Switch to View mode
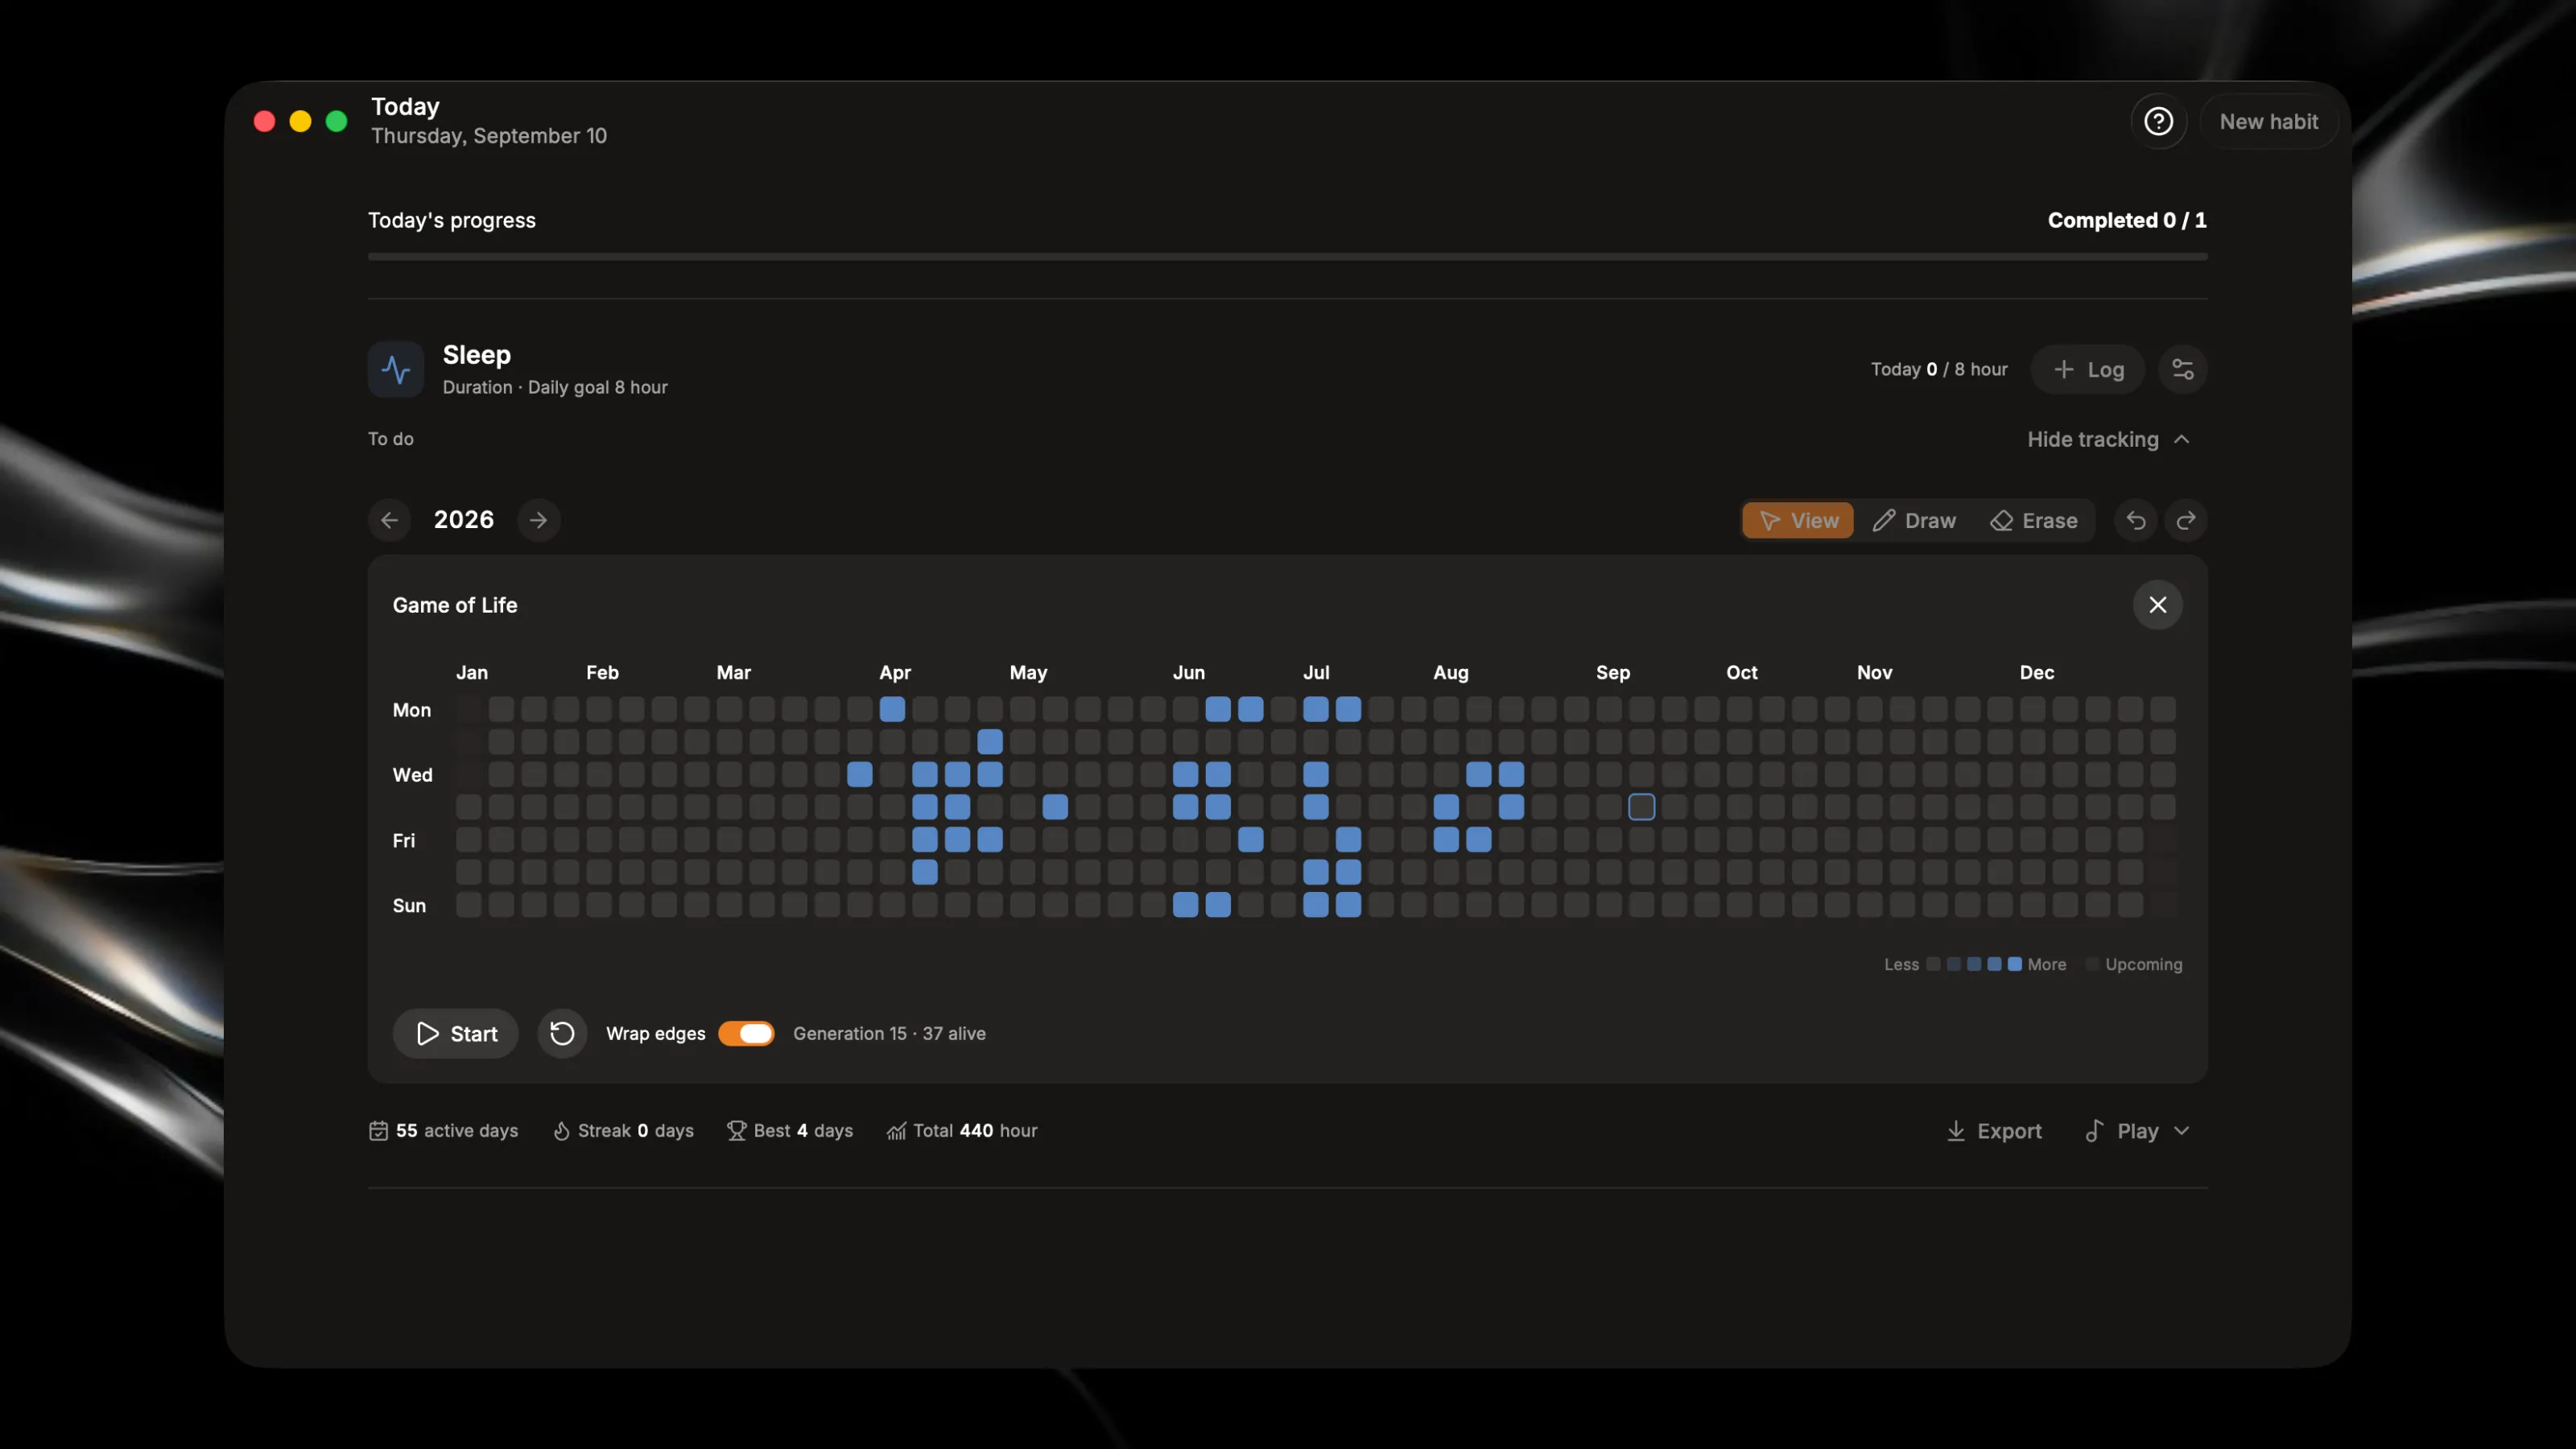 click(x=1798, y=520)
